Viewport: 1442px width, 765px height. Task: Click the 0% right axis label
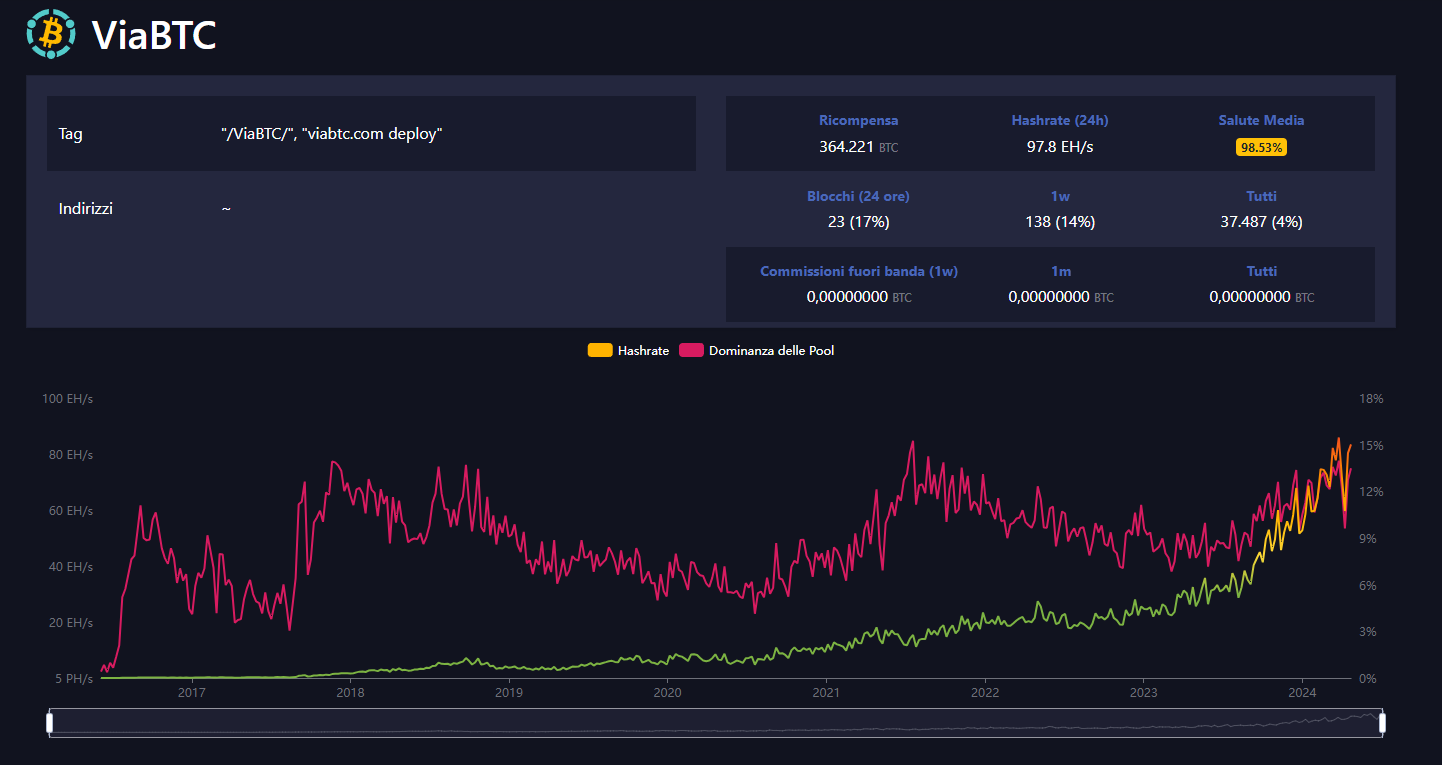click(1369, 679)
